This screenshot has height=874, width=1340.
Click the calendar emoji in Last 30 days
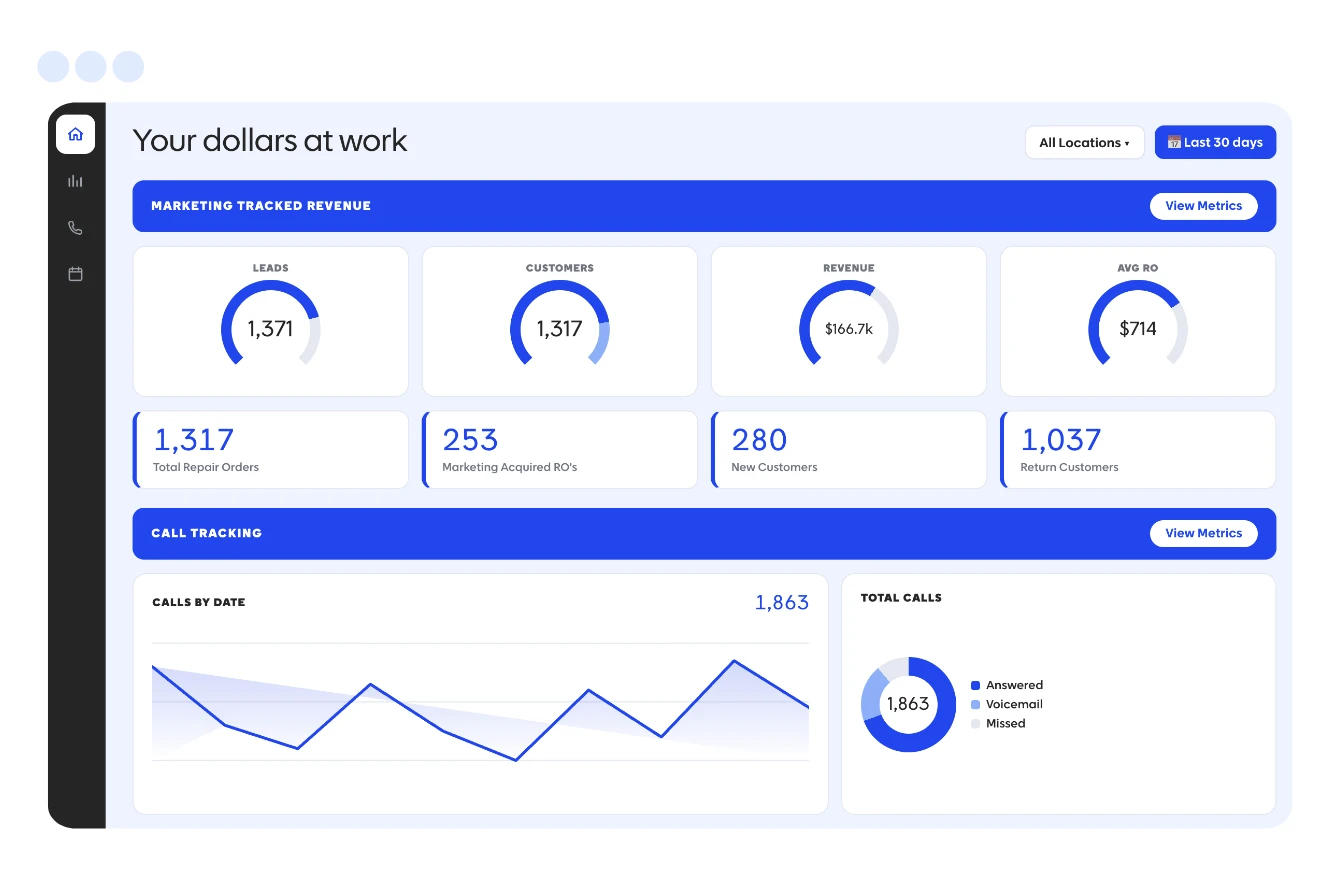tap(1175, 142)
